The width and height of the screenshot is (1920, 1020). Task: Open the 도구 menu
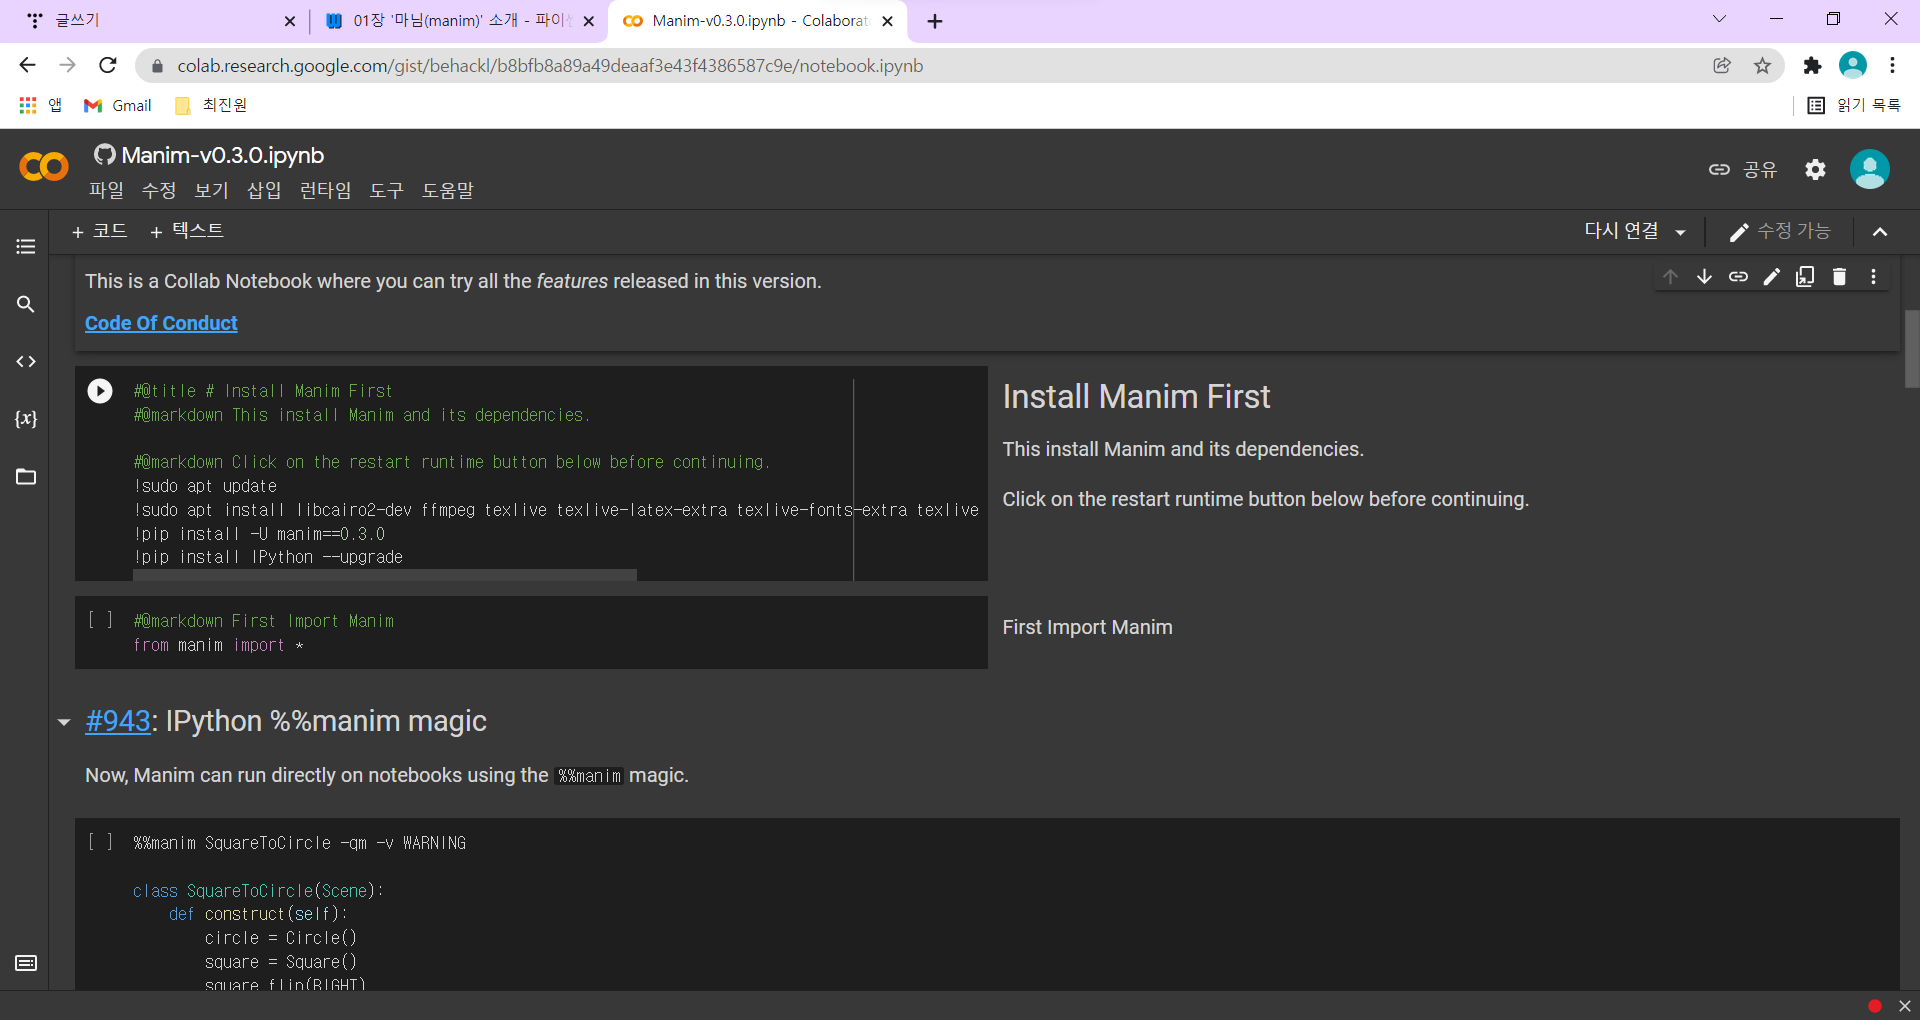(386, 190)
